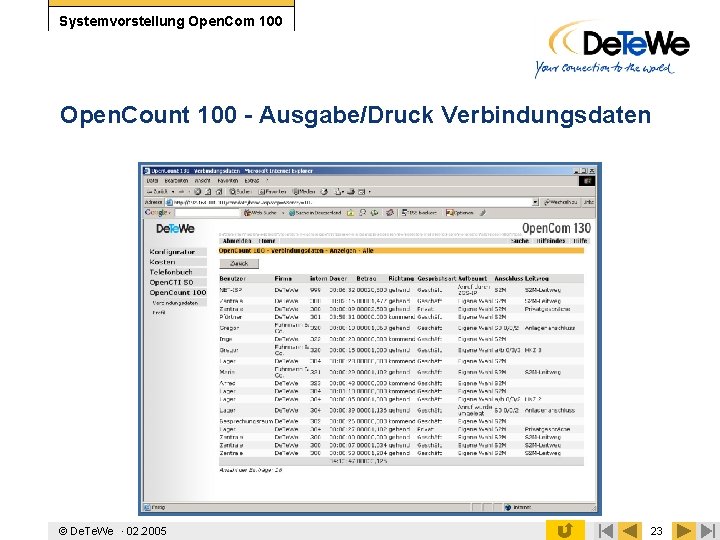Click the Abmelden link on the OpenCom page
The image size is (720, 540).
(x=236, y=241)
